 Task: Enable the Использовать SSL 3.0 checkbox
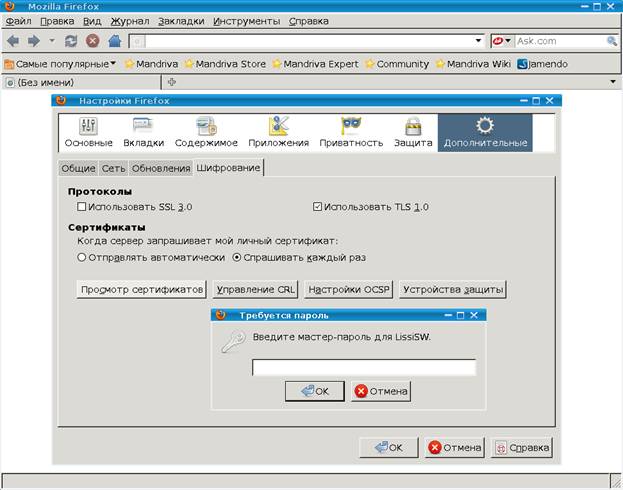pyautogui.click(x=83, y=207)
